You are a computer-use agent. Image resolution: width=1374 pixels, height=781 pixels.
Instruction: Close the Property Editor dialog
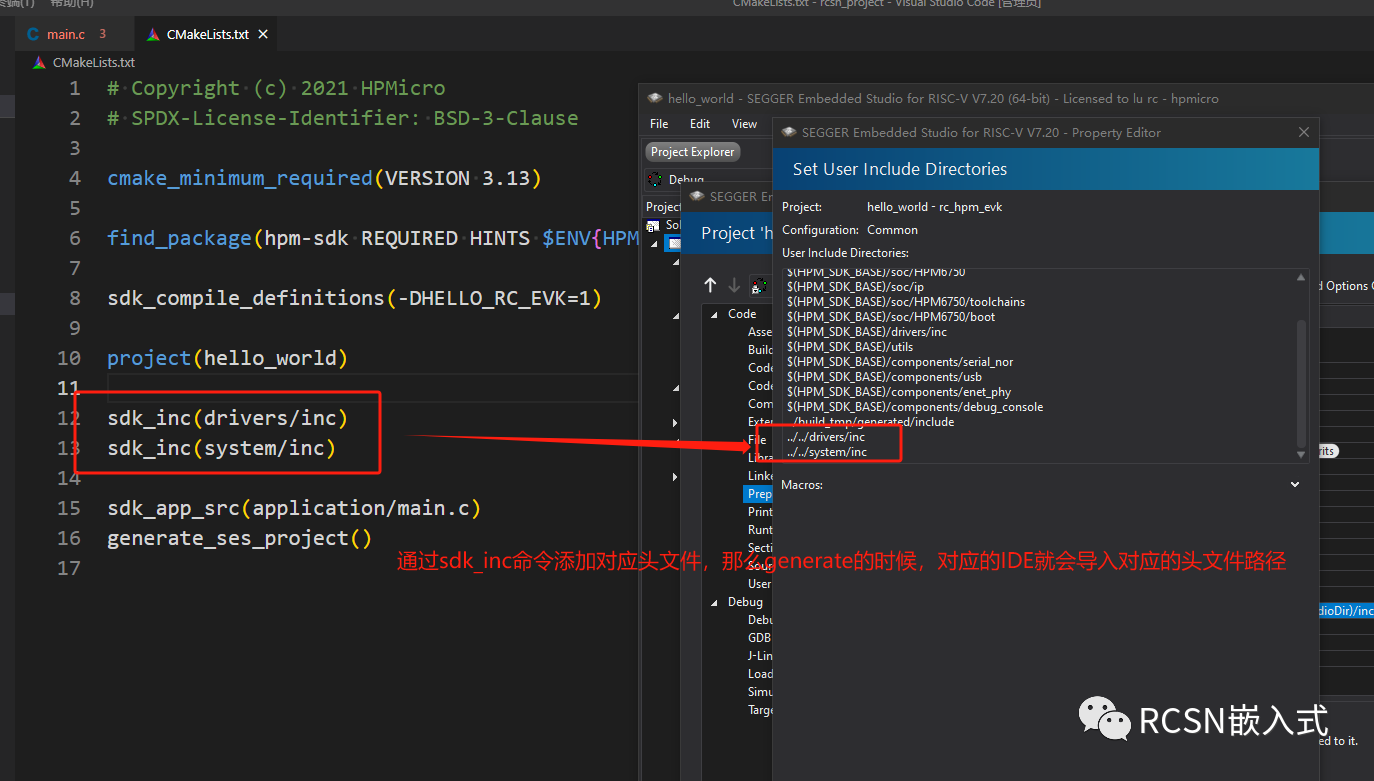(1303, 132)
